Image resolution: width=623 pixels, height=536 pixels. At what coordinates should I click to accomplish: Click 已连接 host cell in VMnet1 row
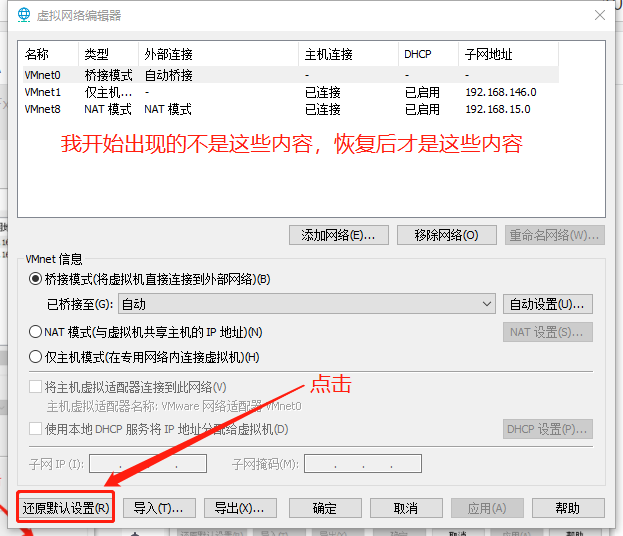323,92
